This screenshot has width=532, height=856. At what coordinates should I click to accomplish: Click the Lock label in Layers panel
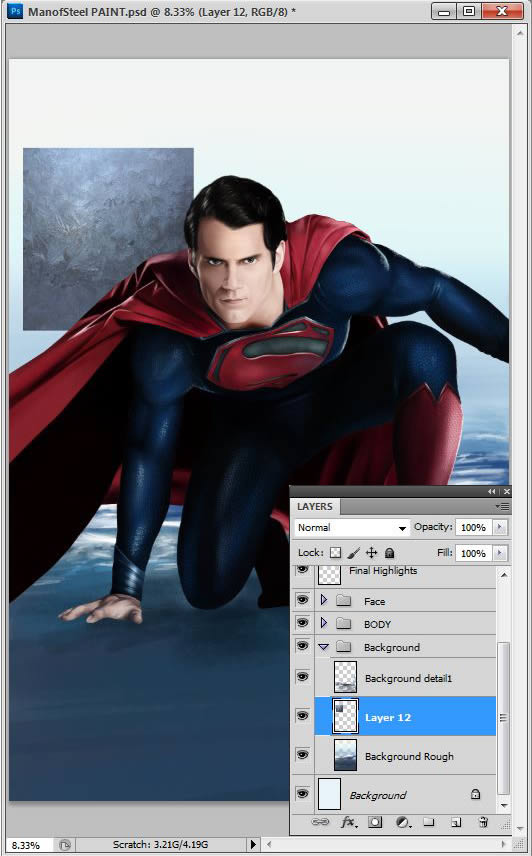311,552
